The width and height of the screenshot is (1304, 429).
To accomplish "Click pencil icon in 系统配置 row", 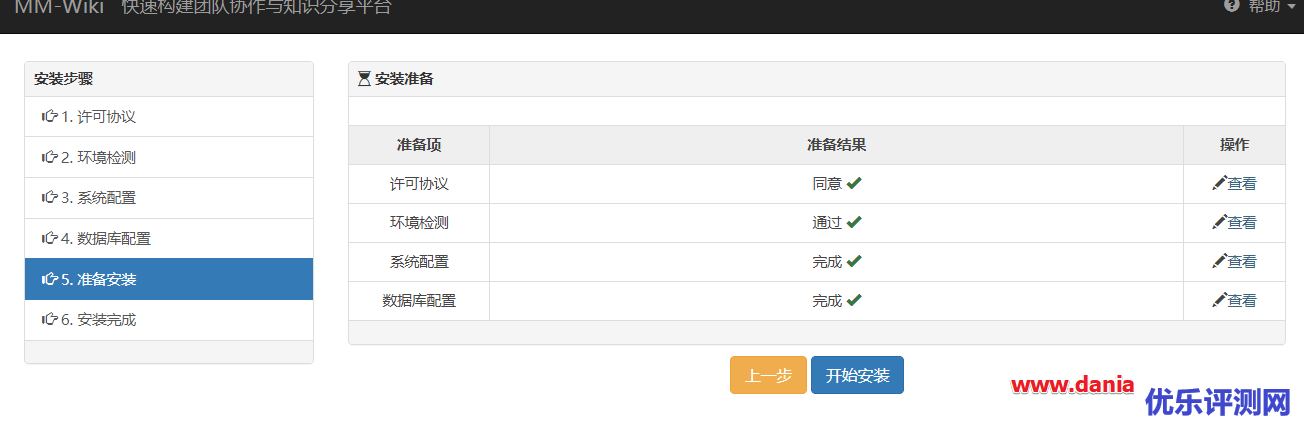I will pyautogui.click(x=1219, y=261).
